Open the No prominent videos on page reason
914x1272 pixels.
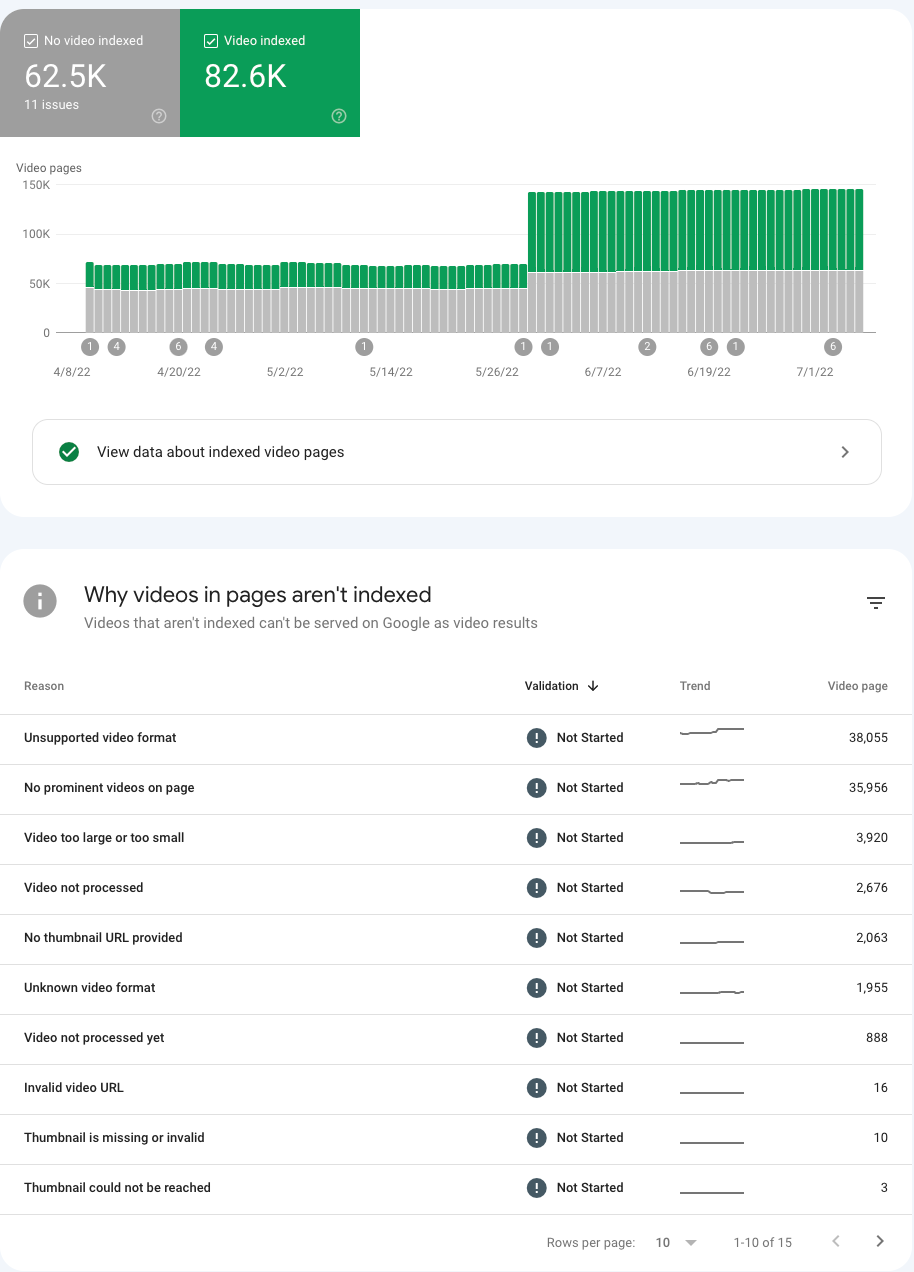pyautogui.click(x=108, y=788)
